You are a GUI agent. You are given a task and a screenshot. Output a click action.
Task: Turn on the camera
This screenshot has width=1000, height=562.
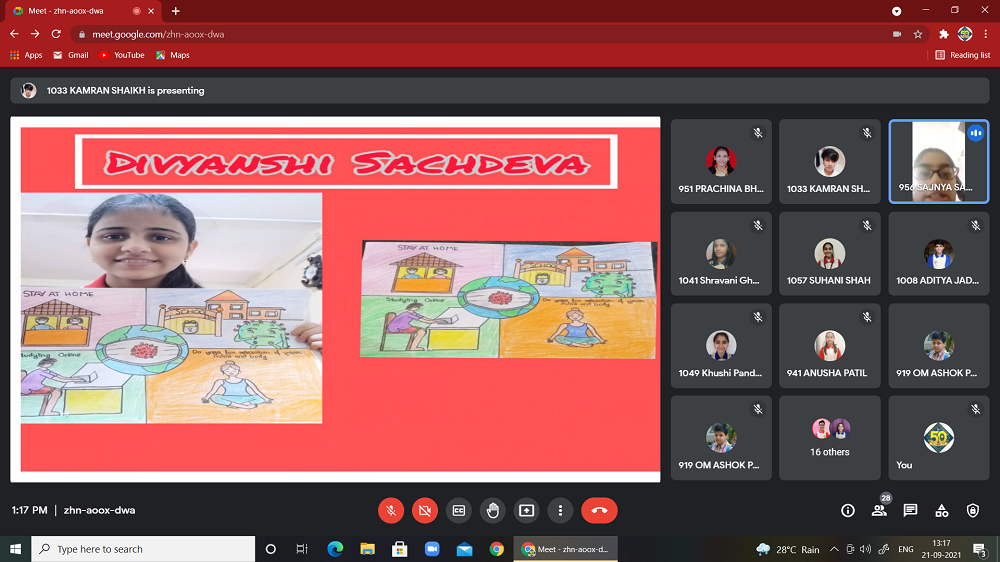425,510
